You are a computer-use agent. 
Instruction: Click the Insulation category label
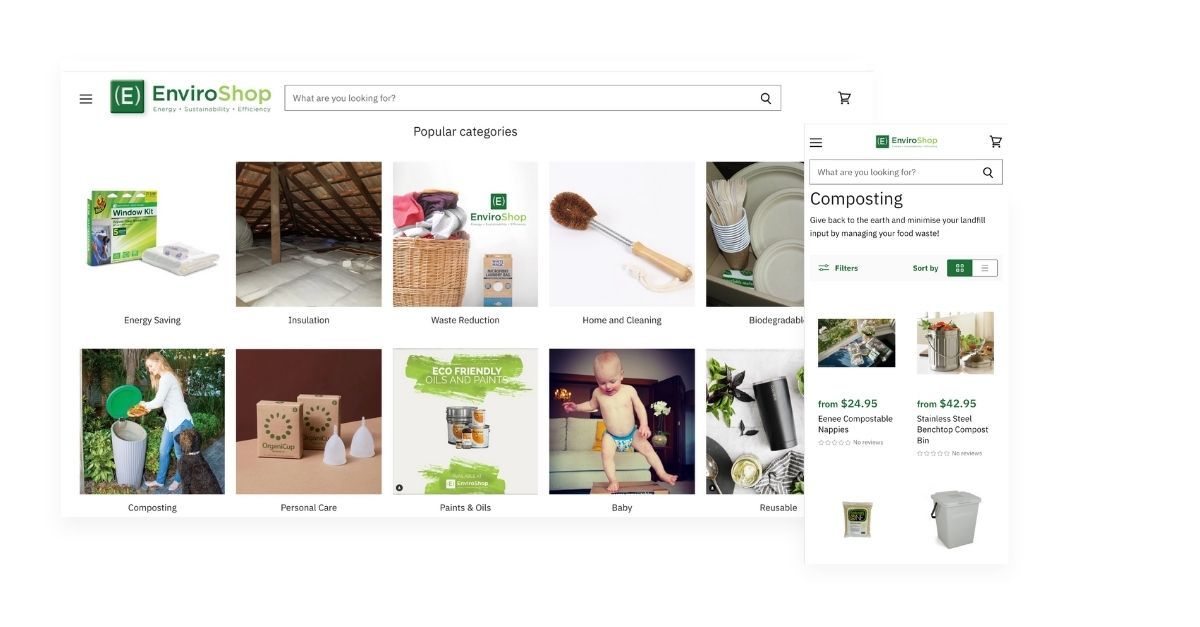pyautogui.click(x=308, y=320)
